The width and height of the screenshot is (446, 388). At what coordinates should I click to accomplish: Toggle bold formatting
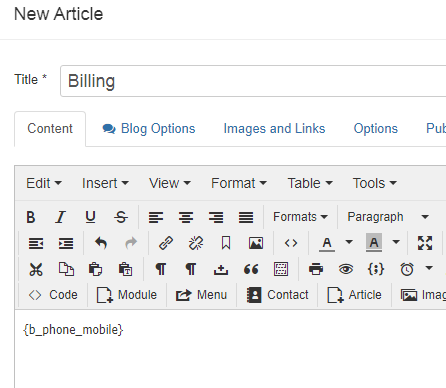pyautogui.click(x=31, y=217)
